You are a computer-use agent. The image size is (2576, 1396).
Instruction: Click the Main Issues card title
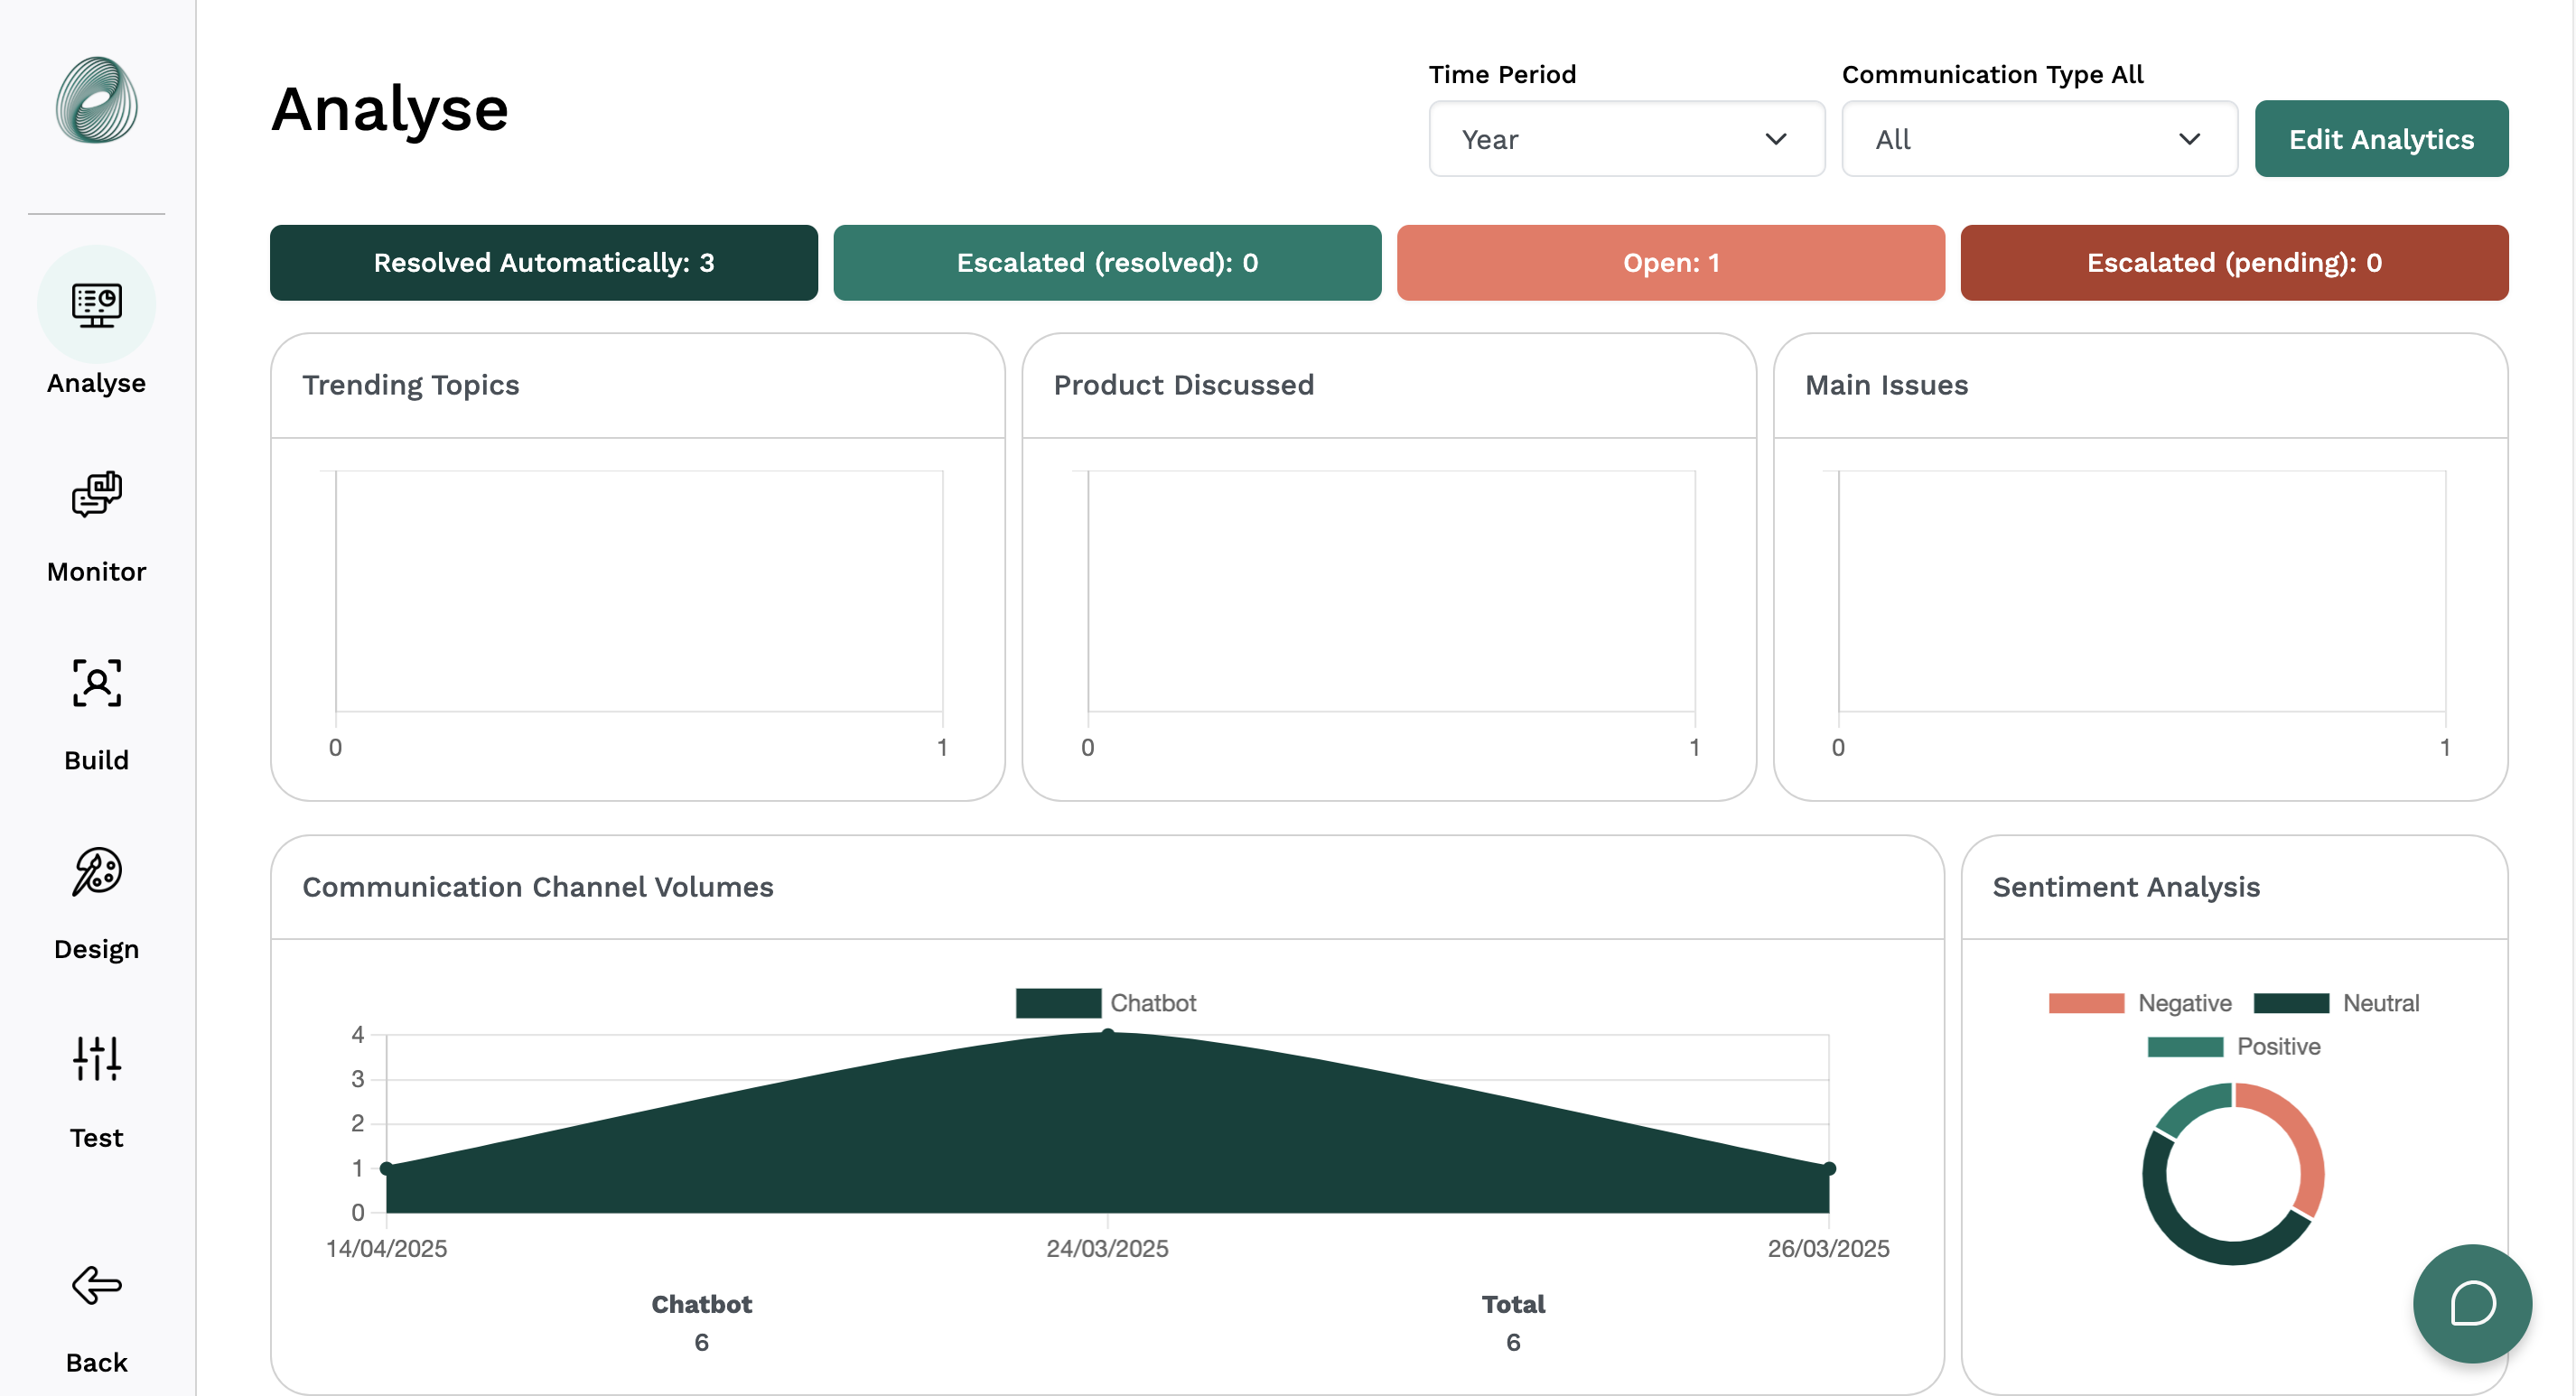pyautogui.click(x=1886, y=385)
